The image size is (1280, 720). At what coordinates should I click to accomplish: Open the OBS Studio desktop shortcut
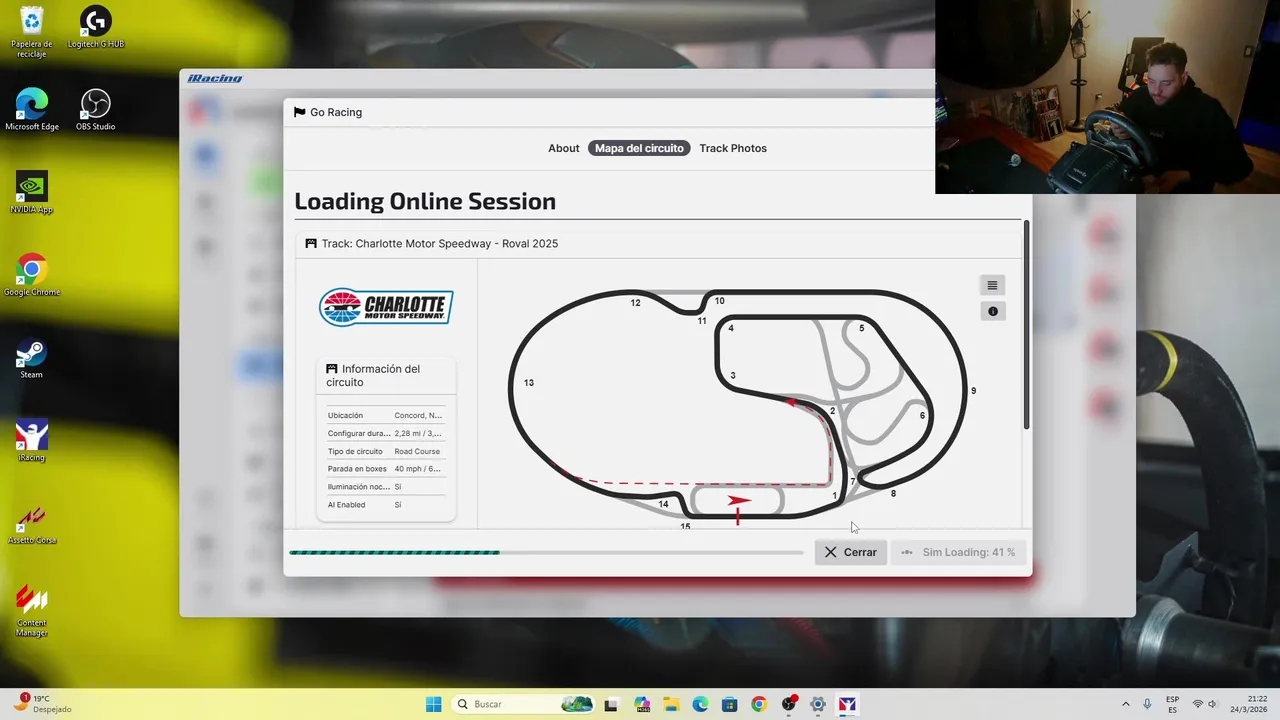(x=95, y=109)
